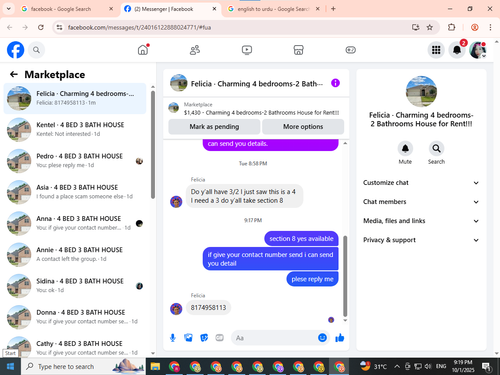Click the Mark as pending button
The image size is (500, 375).
pos(214,127)
